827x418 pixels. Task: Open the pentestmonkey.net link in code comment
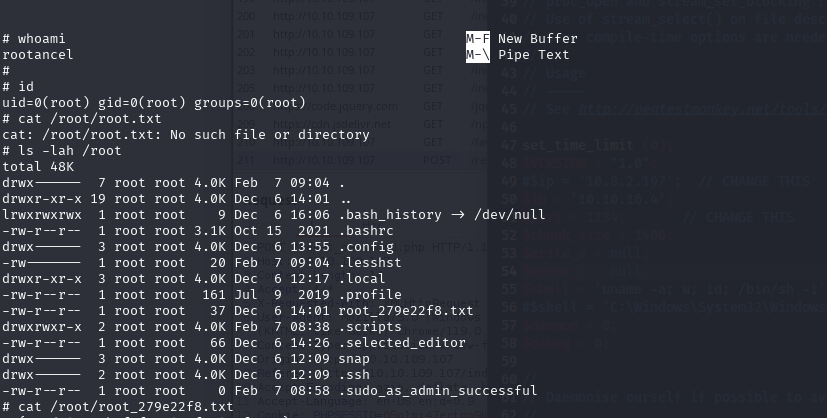click(x=703, y=109)
